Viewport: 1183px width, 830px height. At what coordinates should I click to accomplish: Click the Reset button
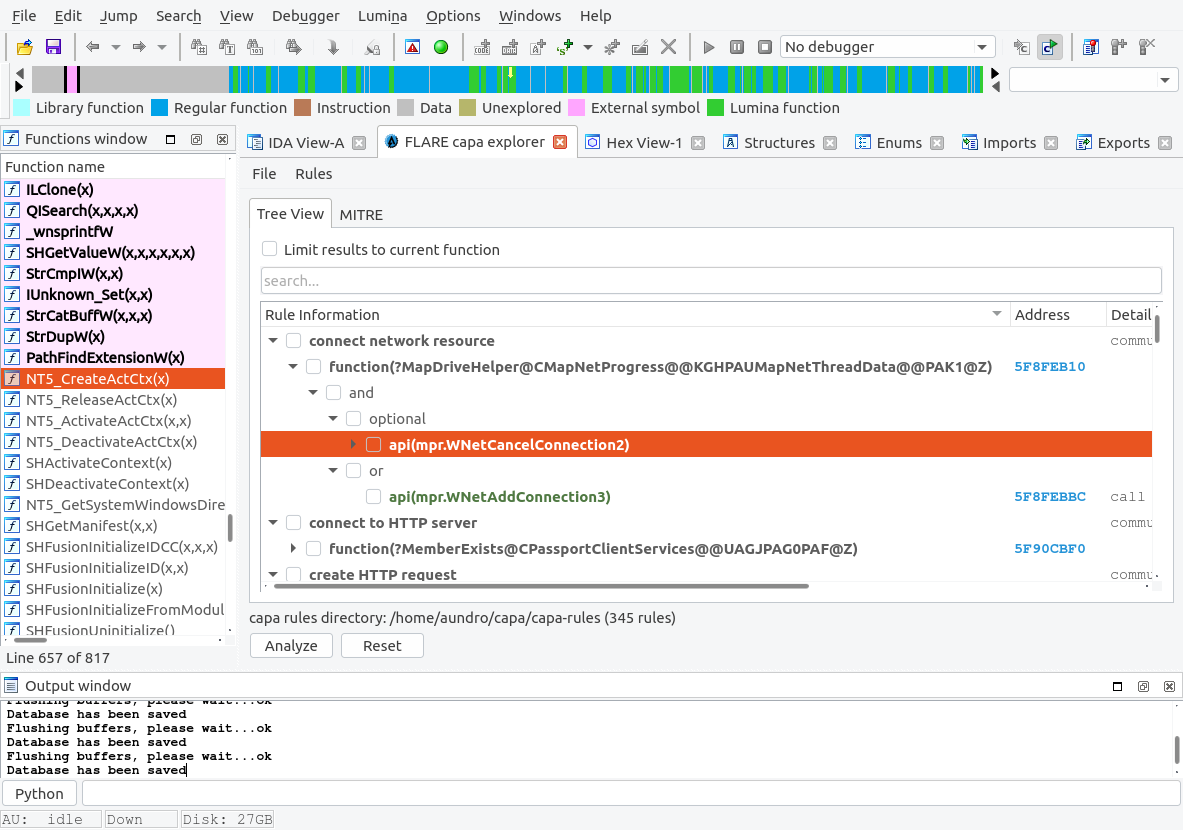point(382,646)
